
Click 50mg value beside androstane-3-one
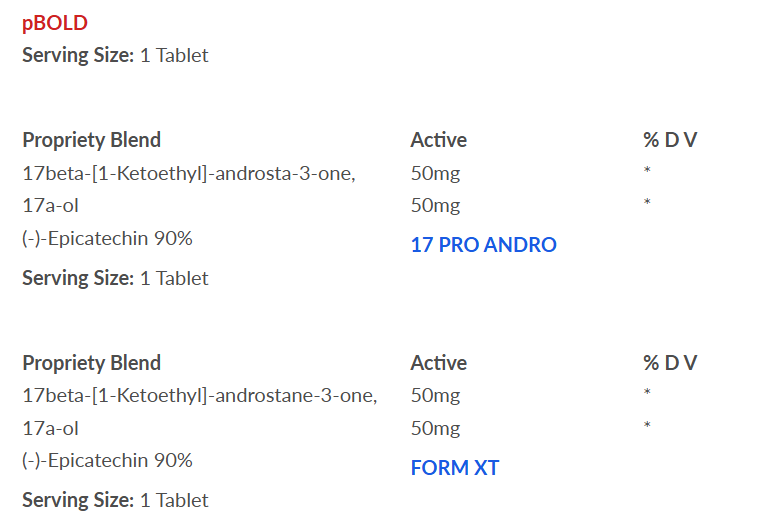435,396
